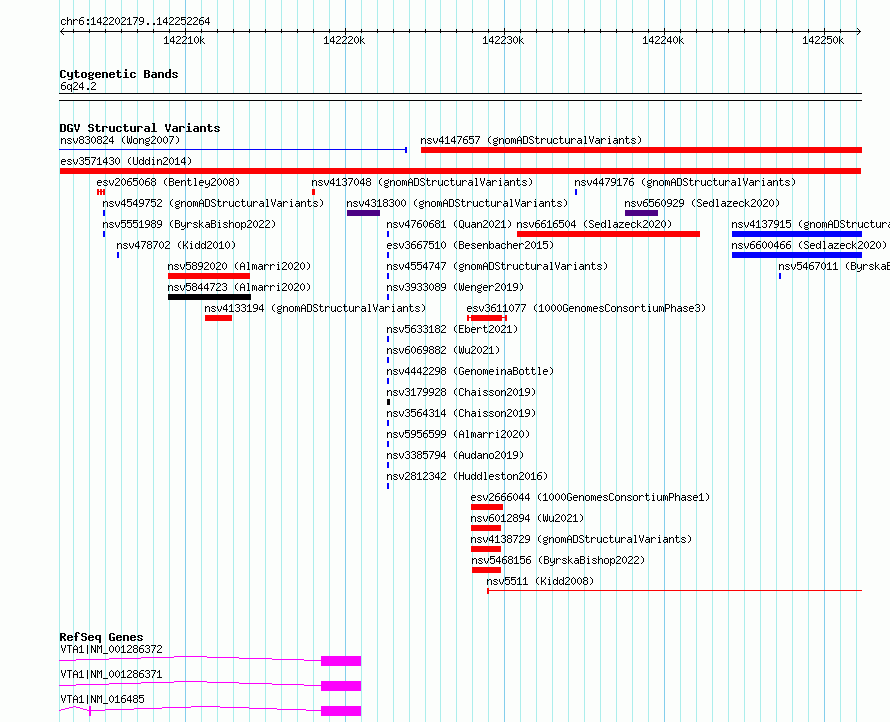890x722 pixels.
Task: Select the nsv4147657 gnomAD variant label
Action: [531, 140]
